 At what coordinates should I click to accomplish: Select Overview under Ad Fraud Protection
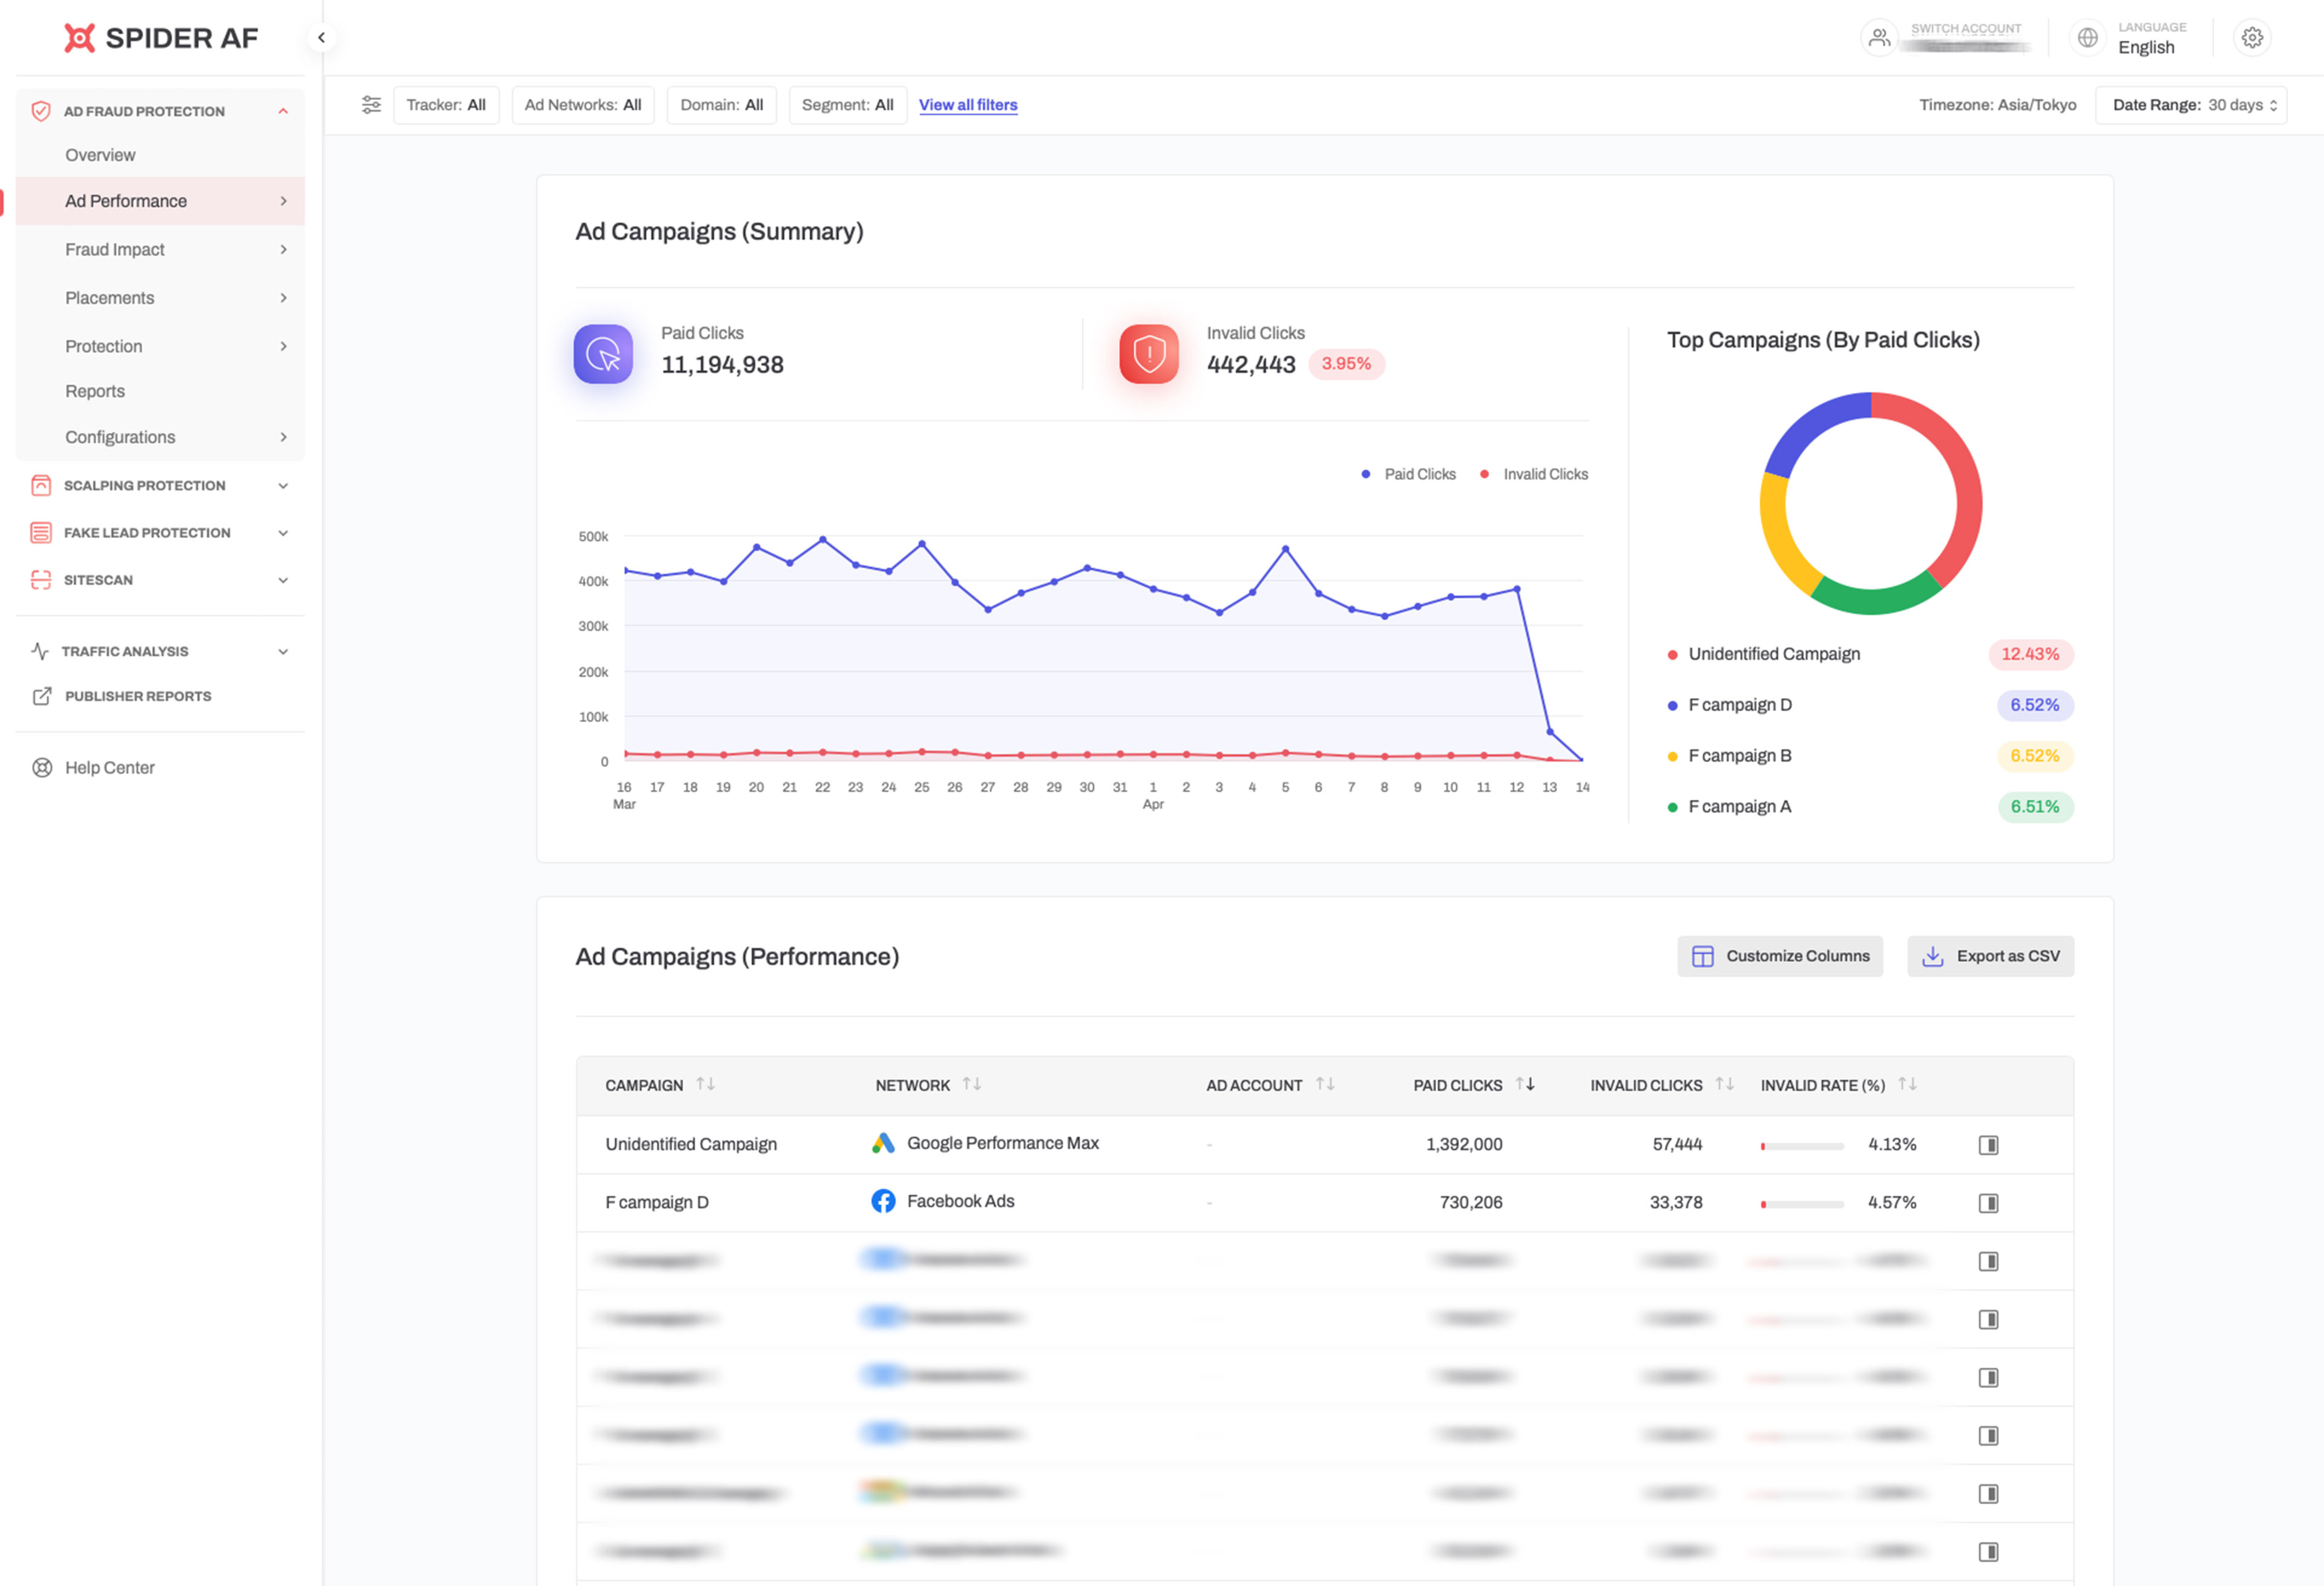click(x=100, y=154)
